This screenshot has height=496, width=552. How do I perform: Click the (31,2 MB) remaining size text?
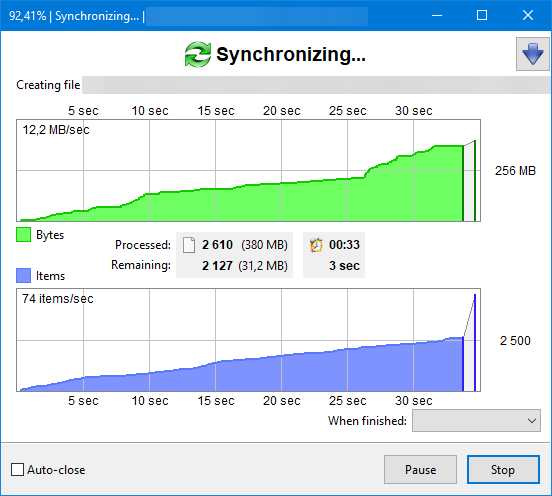pos(263,266)
